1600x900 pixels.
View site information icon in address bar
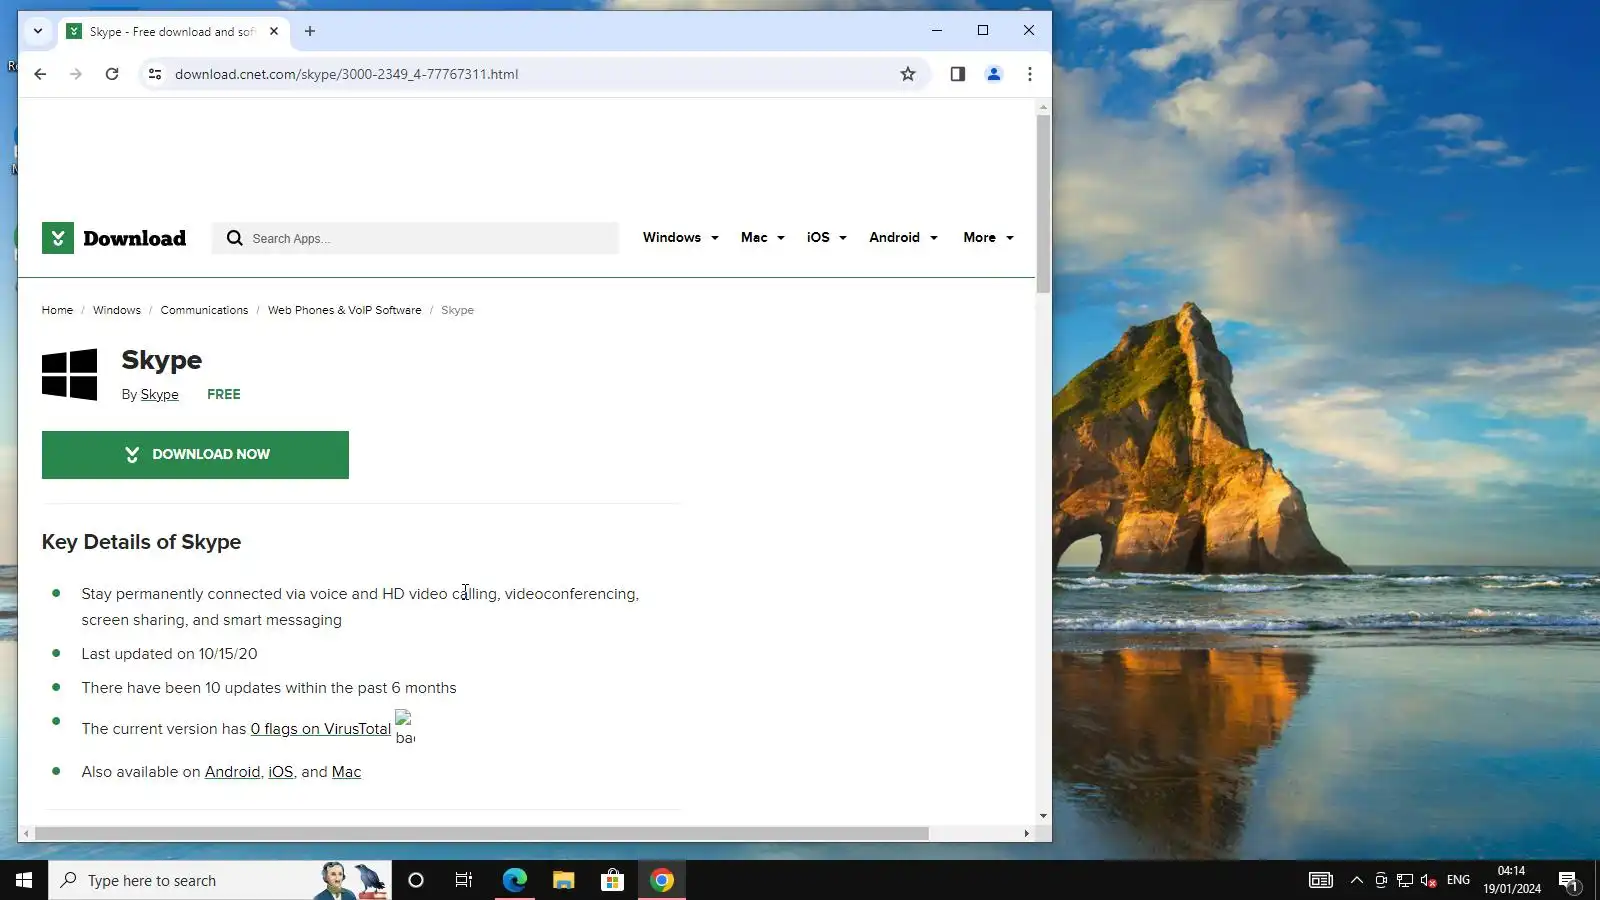coord(154,74)
